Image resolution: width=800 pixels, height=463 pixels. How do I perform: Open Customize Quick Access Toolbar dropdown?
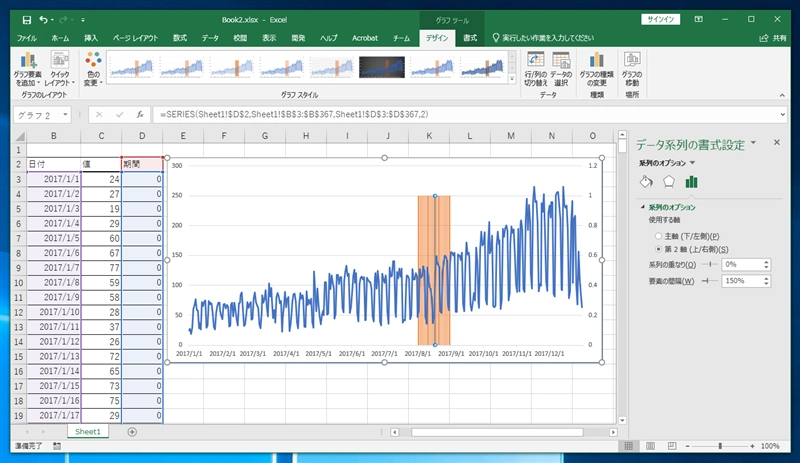point(83,20)
